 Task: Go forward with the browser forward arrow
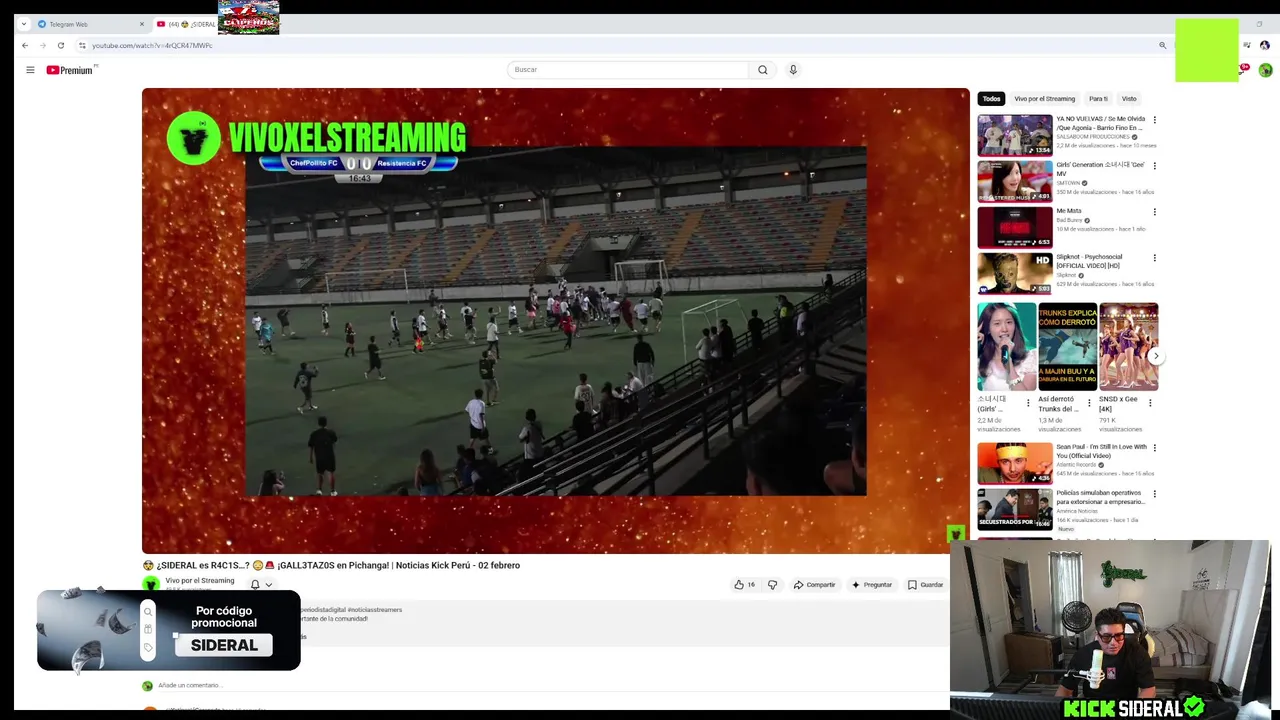coord(43,45)
